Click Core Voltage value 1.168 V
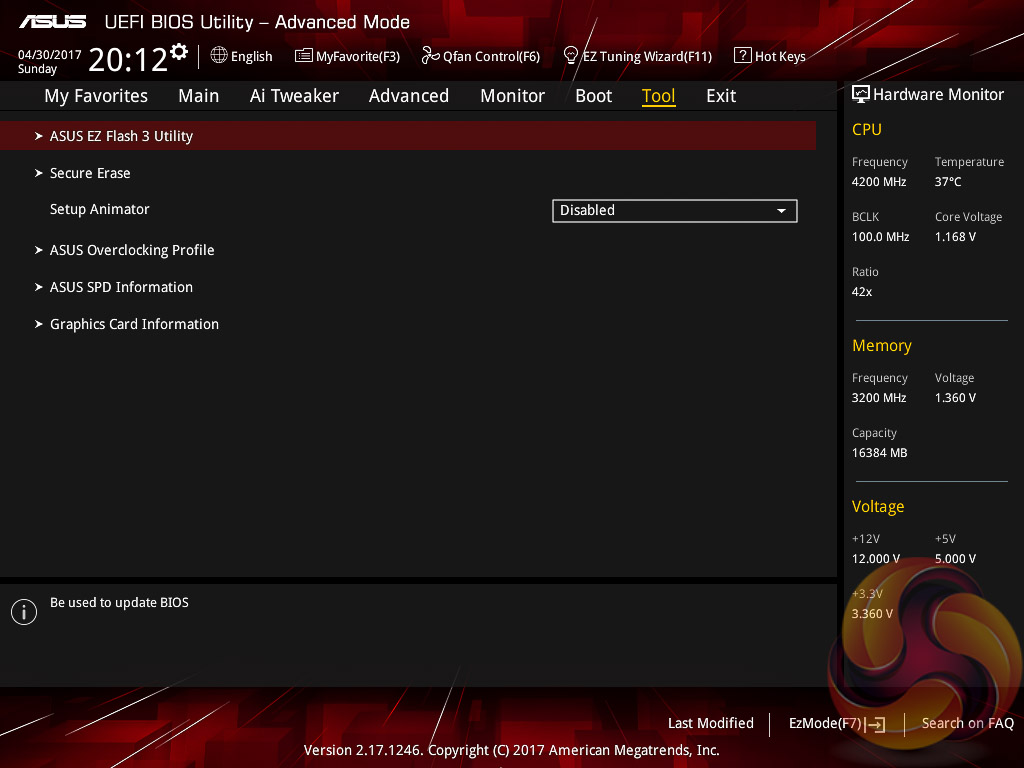This screenshot has width=1024, height=768. pyautogui.click(x=955, y=236)
